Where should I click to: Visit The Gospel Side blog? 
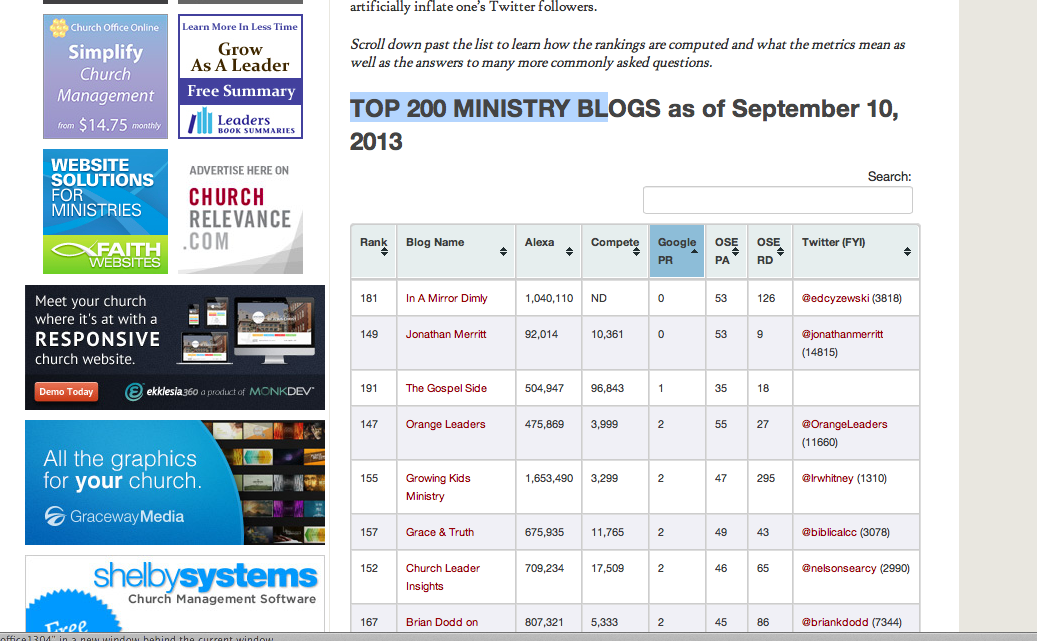coord(446,388)
